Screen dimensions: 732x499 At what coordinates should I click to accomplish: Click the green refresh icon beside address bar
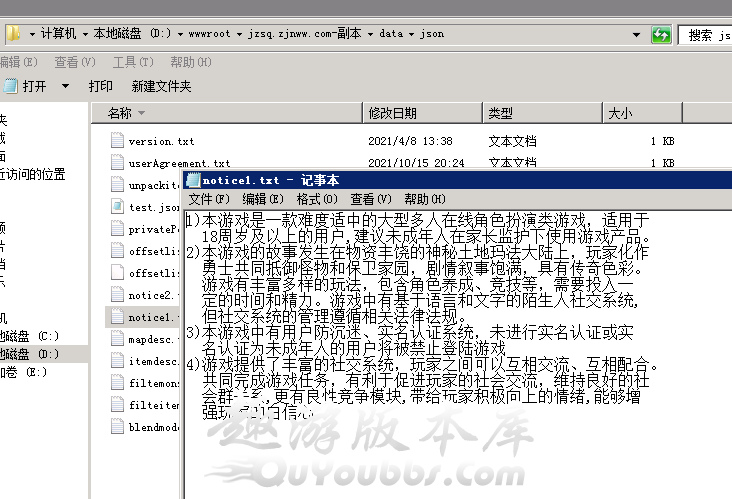tap(661, 34)
